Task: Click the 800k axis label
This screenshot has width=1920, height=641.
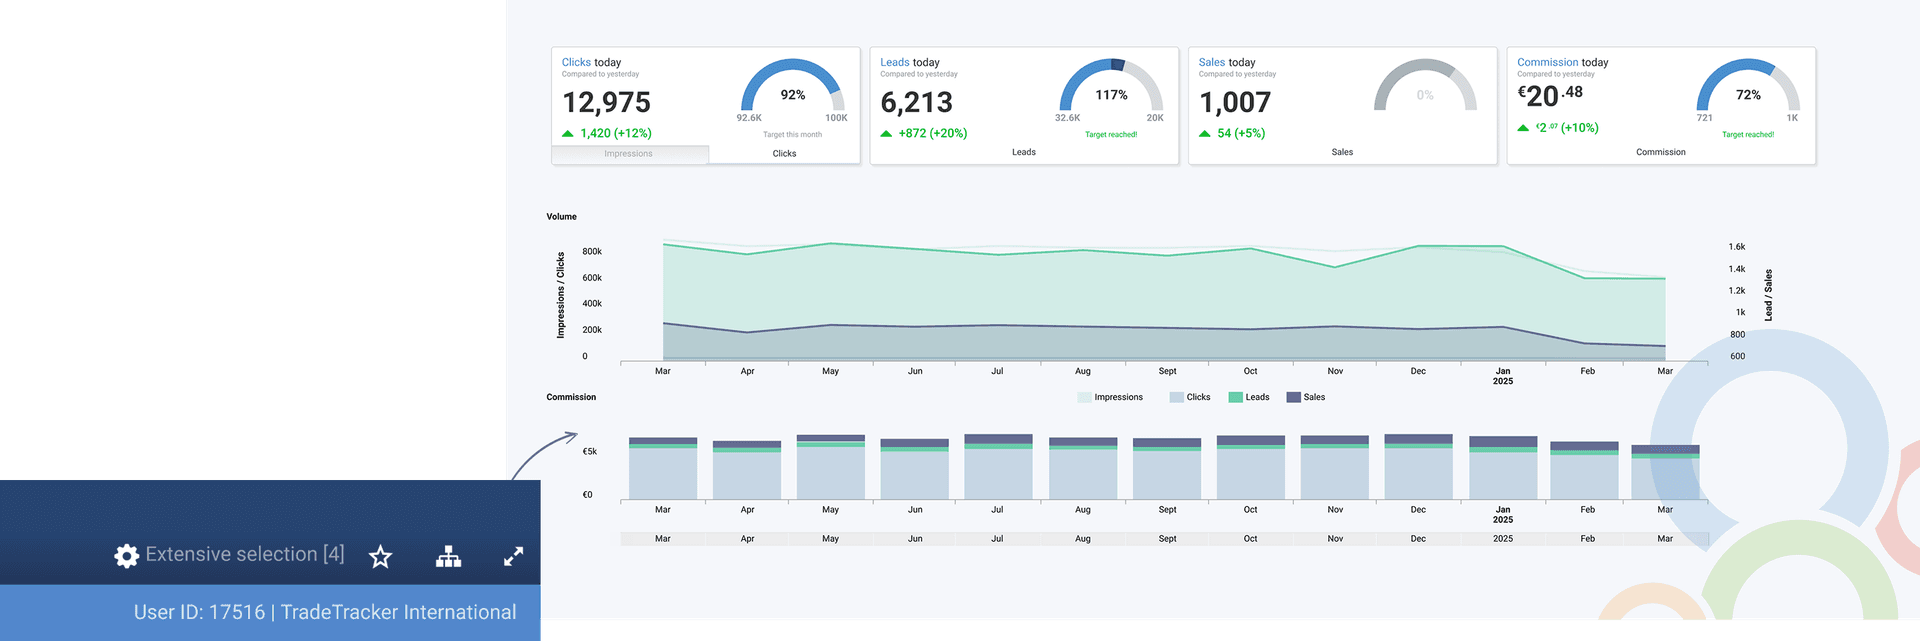Action: pyautogui.click(x=592, y=252)
